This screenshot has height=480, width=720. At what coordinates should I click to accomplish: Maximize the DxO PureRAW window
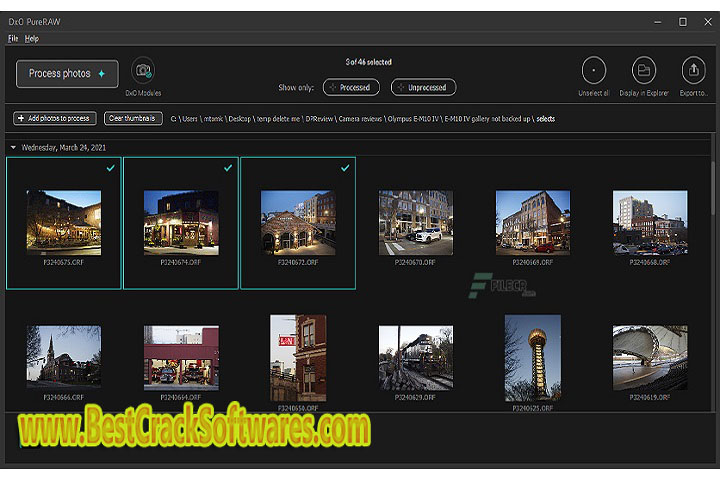click(x=683, y=22)
